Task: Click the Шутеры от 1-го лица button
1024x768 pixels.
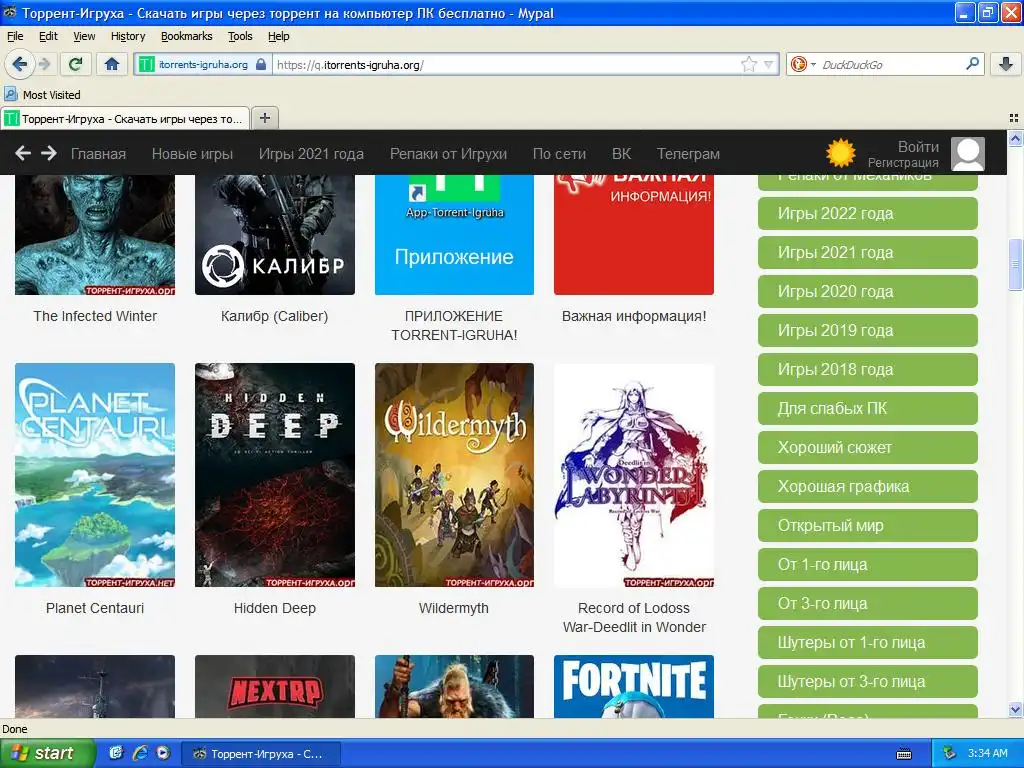Action: 867,643
